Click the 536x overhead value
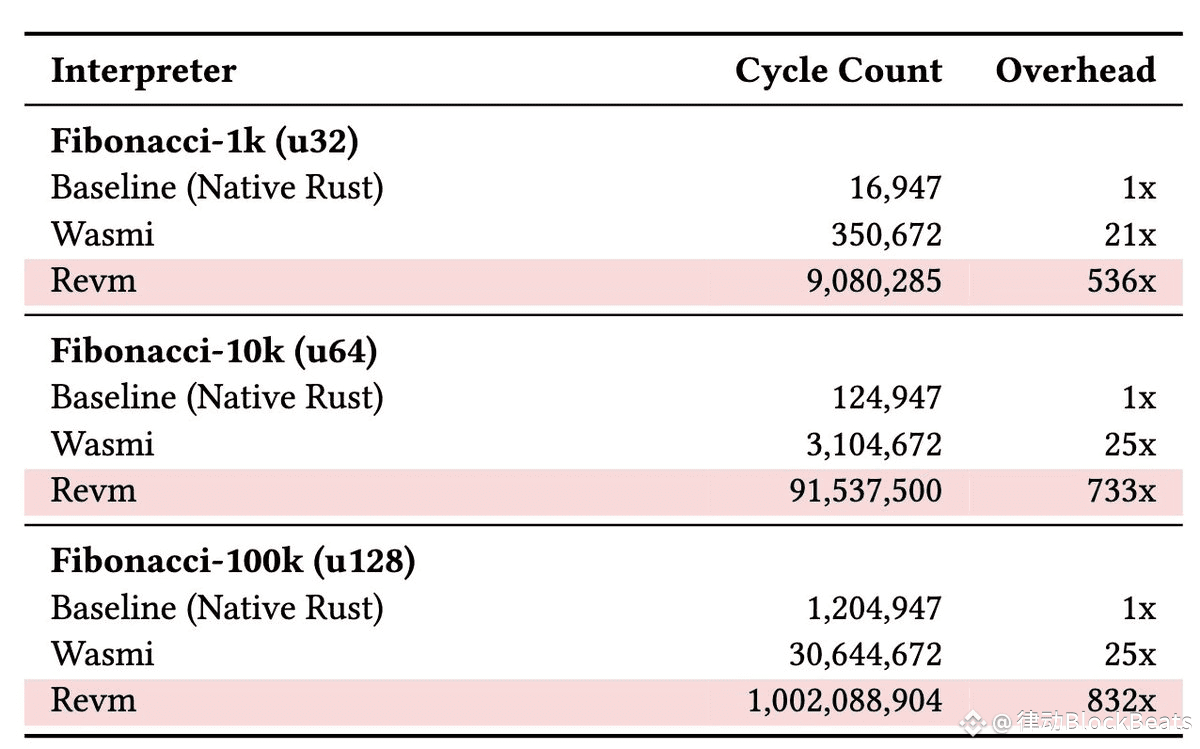 (1121, 281)
